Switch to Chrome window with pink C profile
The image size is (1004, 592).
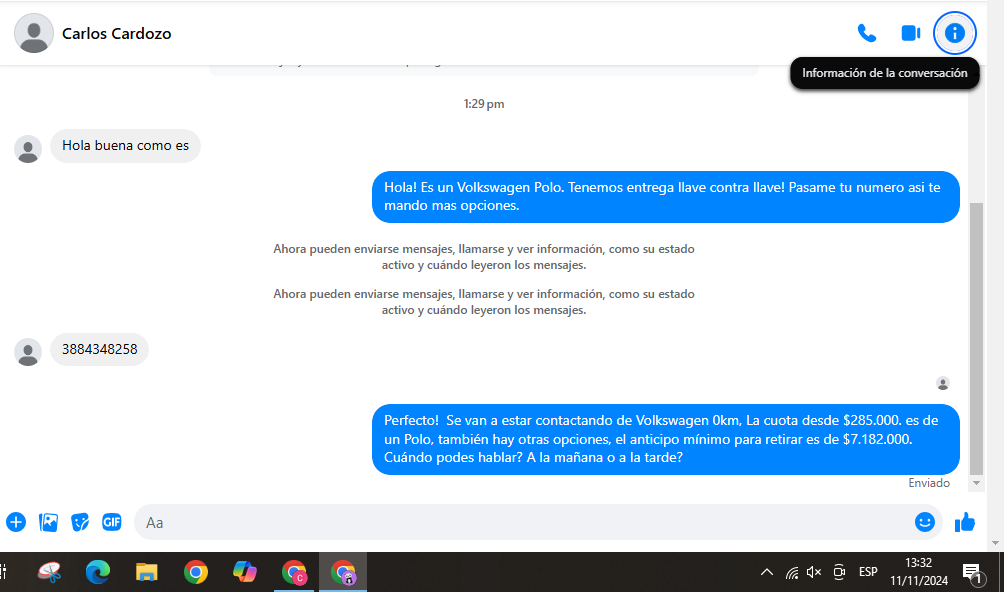(294, 572)
